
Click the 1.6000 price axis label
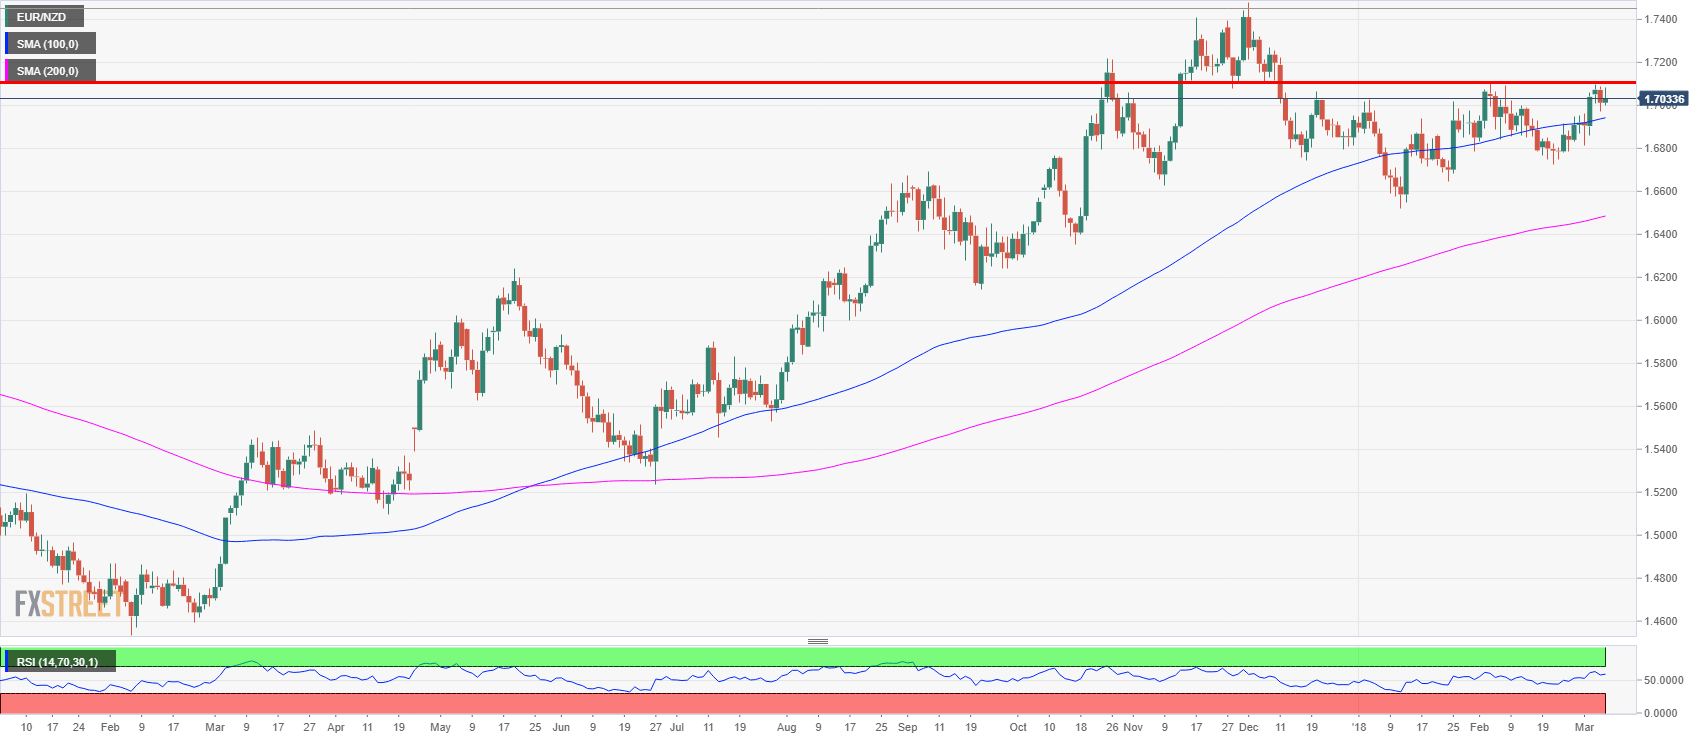[1663, 320]
